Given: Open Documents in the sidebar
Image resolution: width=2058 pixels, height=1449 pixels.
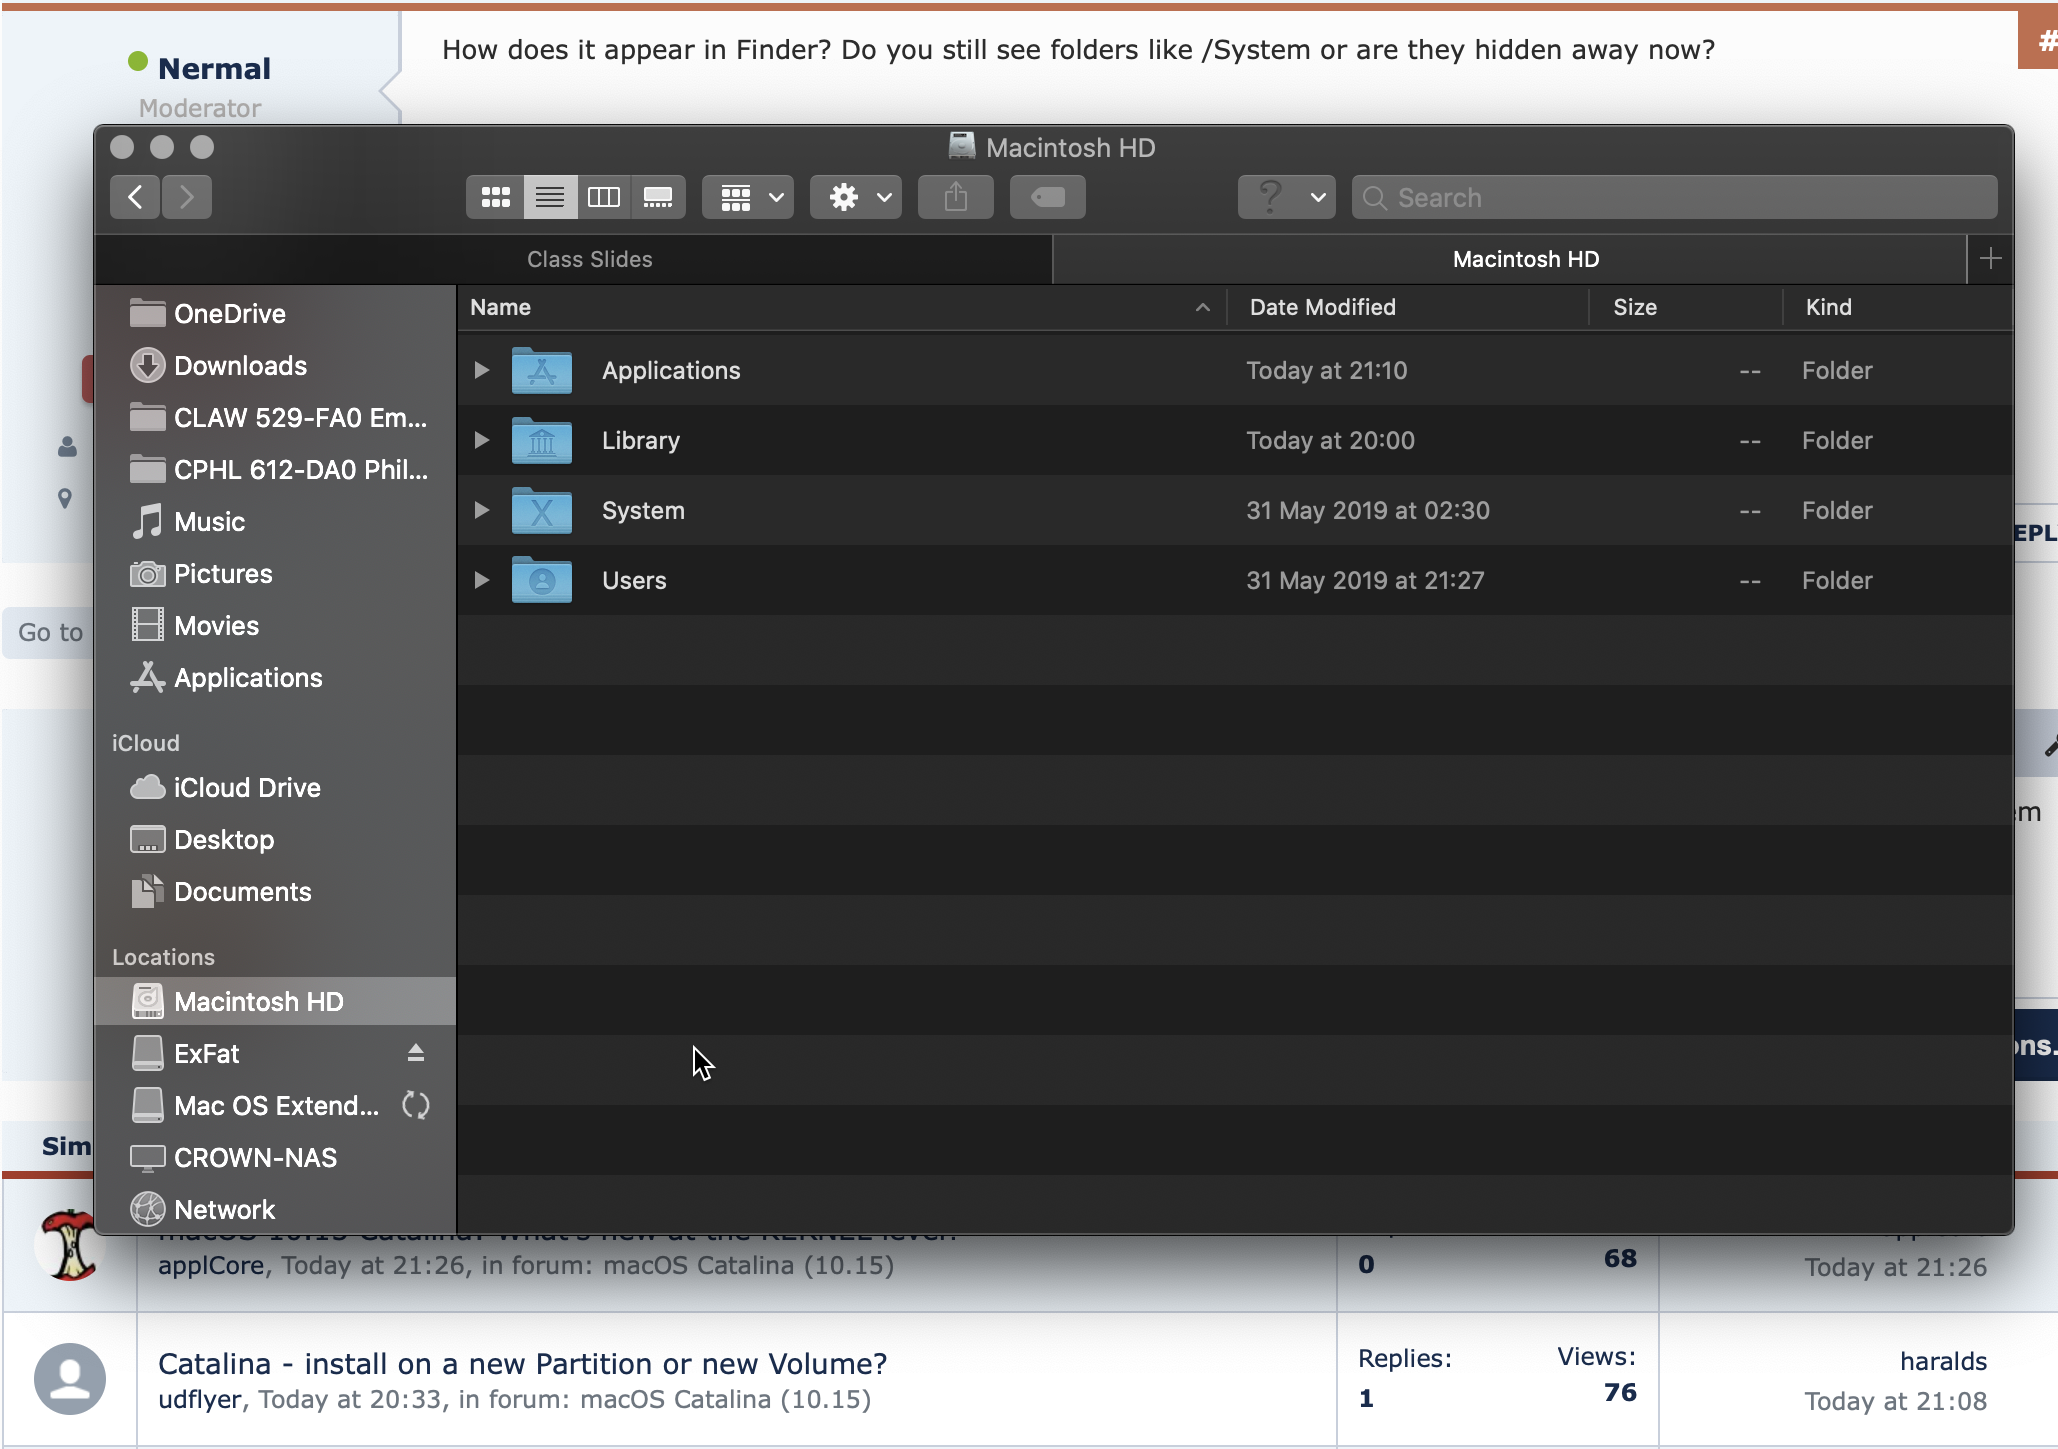Looking at the screenshot, I should 275,892.
